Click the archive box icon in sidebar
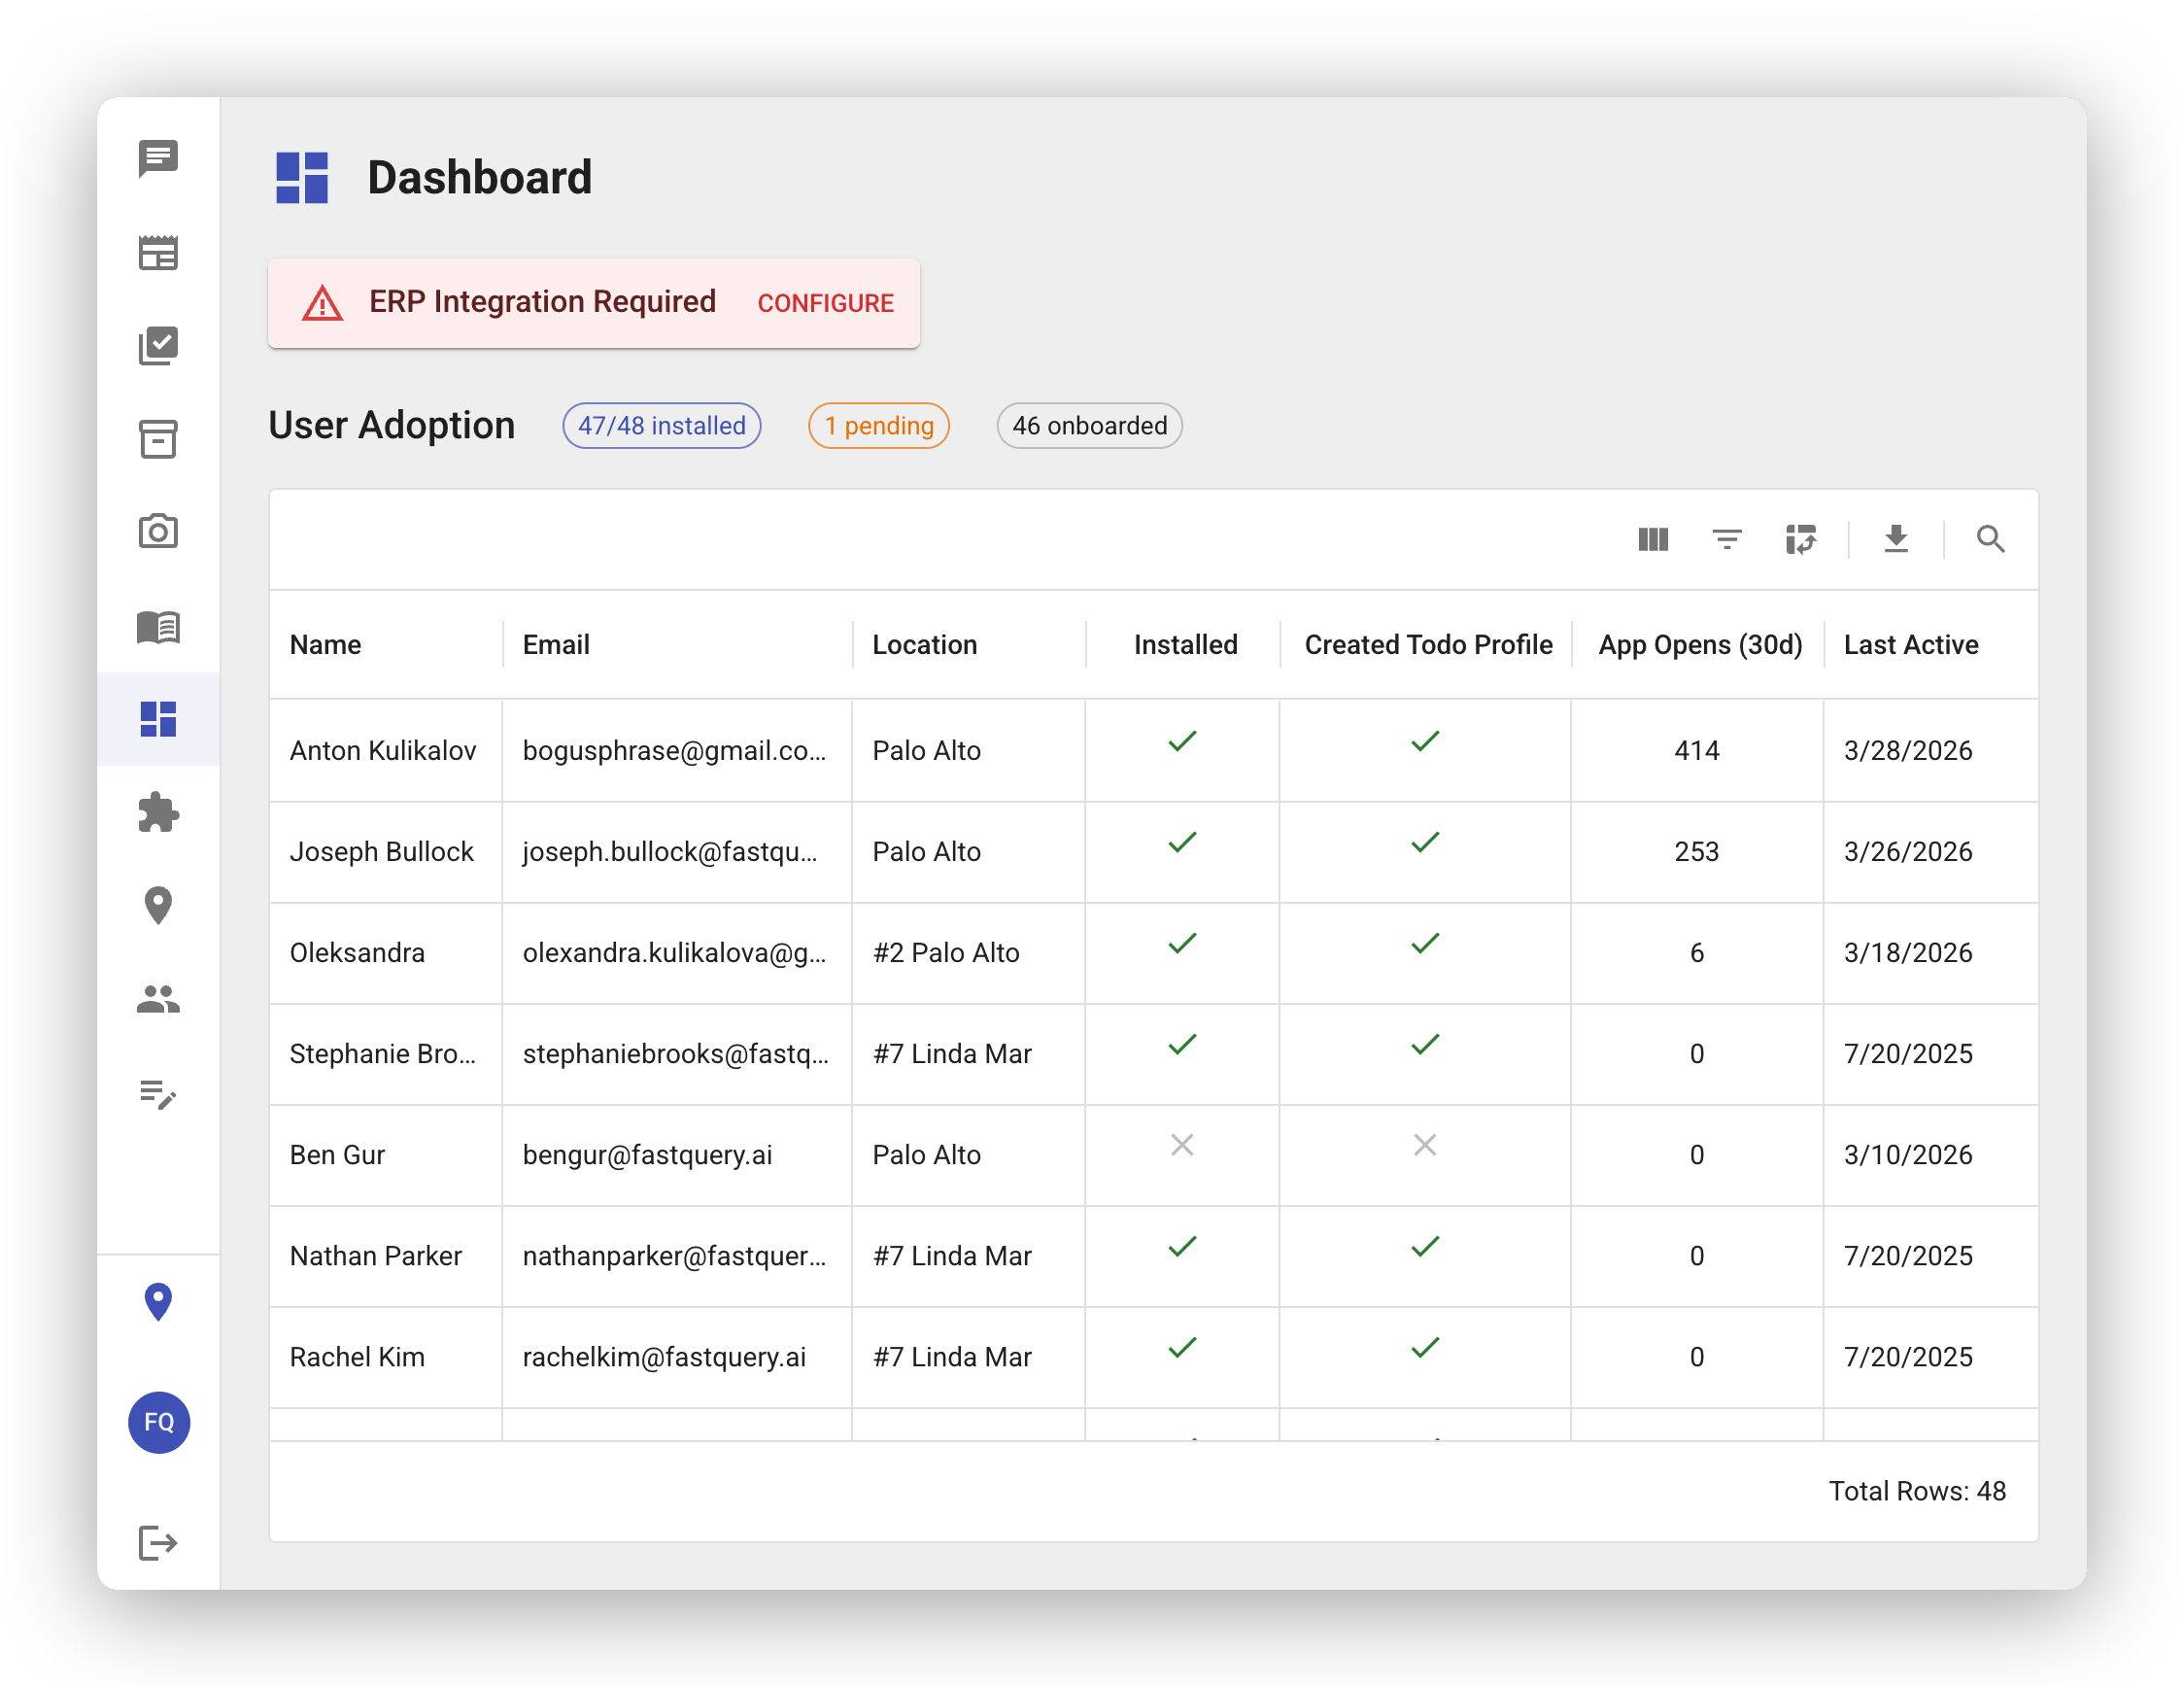This screenshot has height=1687, width=2184. point(158,440)
